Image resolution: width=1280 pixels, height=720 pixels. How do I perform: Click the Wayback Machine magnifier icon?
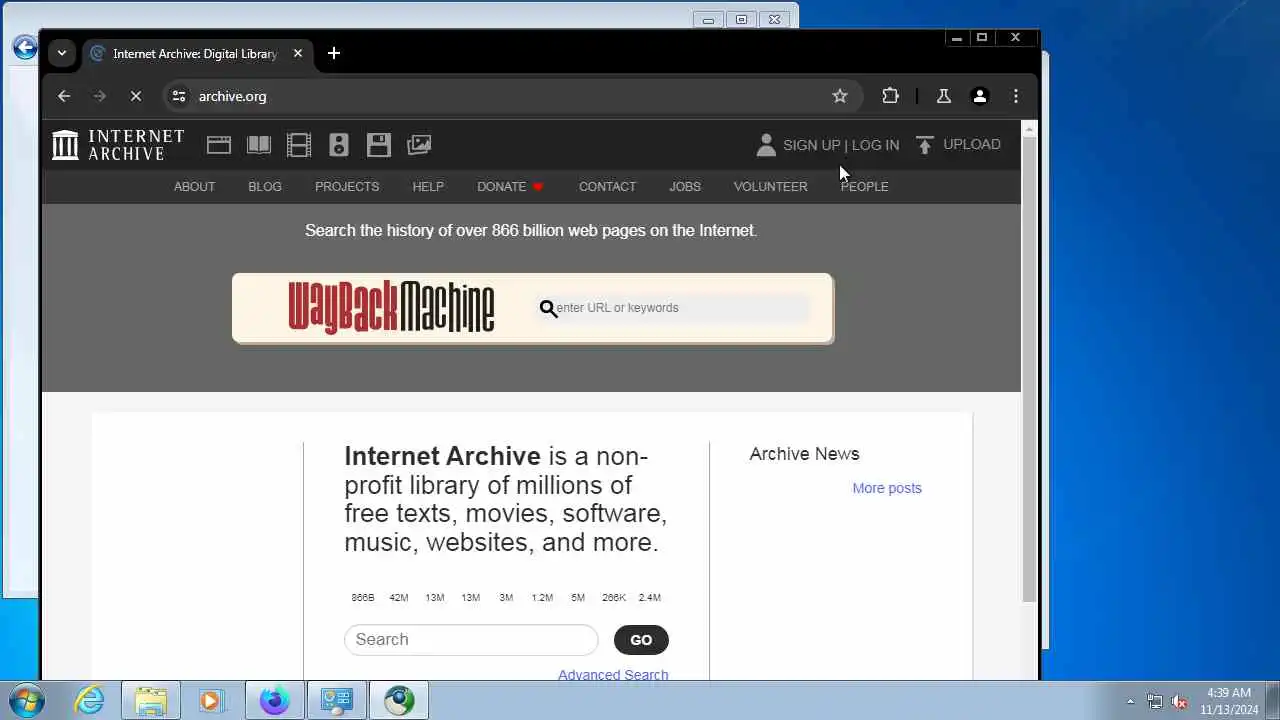point(548,308)
